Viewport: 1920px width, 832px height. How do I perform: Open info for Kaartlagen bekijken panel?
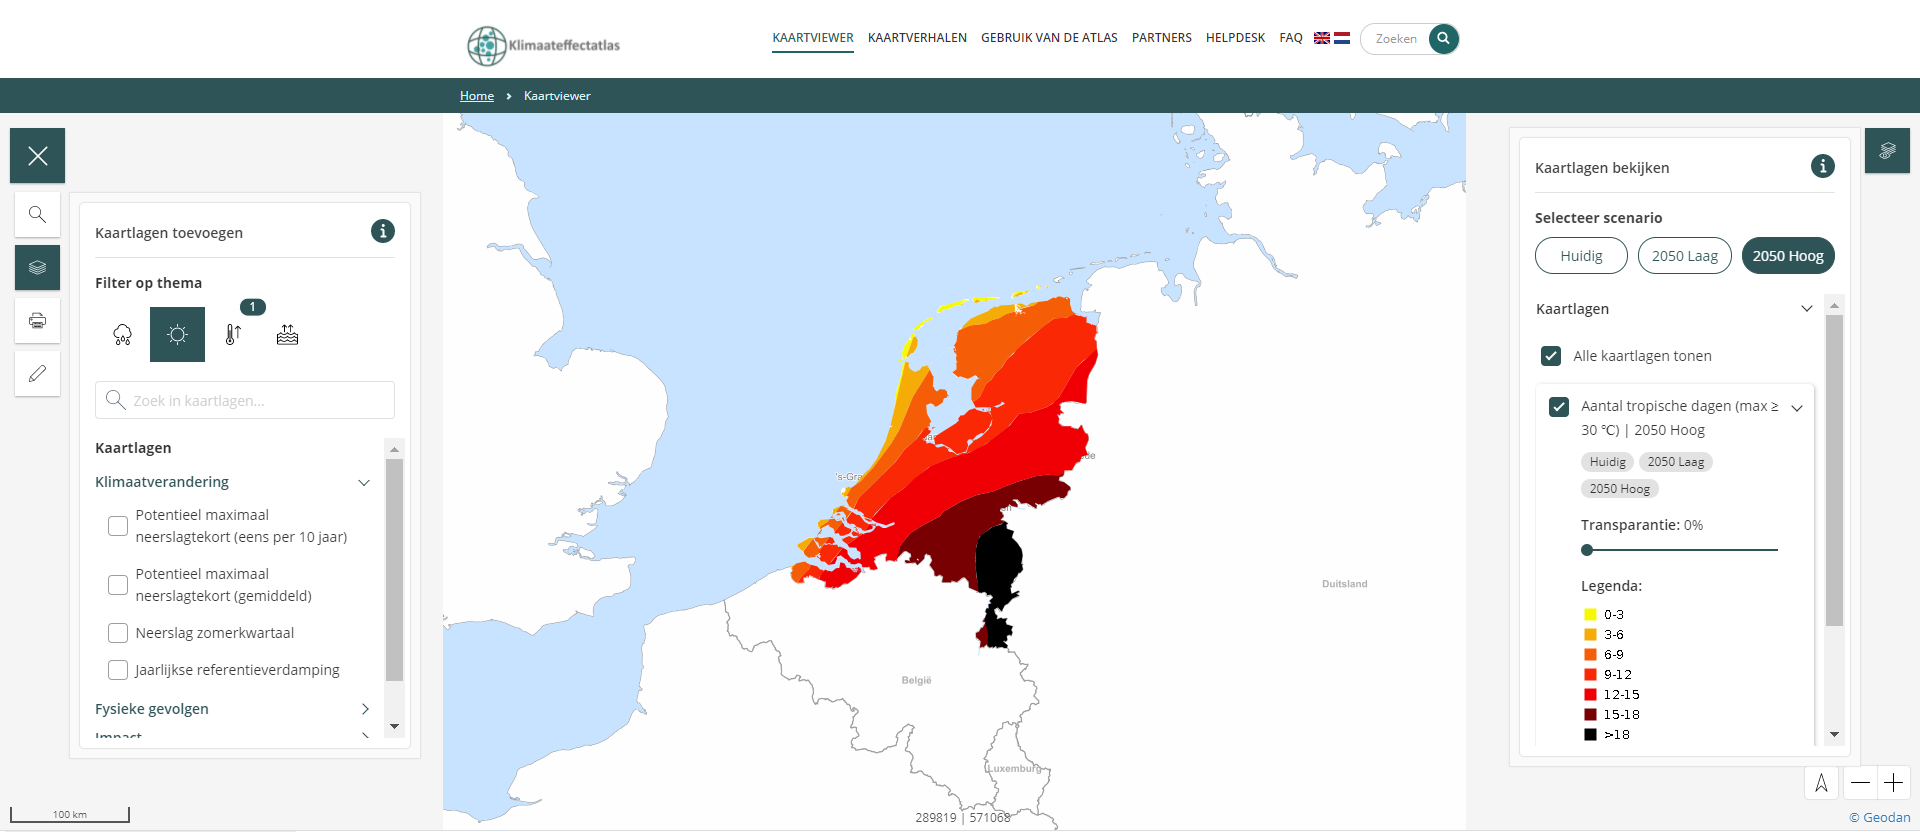click(x=1822, y=166)
